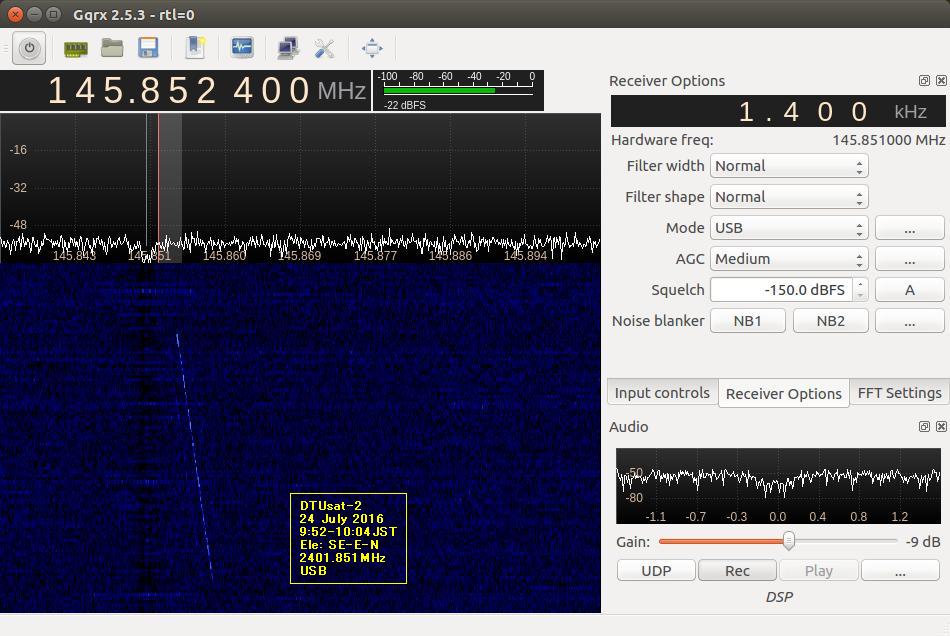Click the audio spectrum plot
The image size is (950, 636).
(x=778, y=486)
